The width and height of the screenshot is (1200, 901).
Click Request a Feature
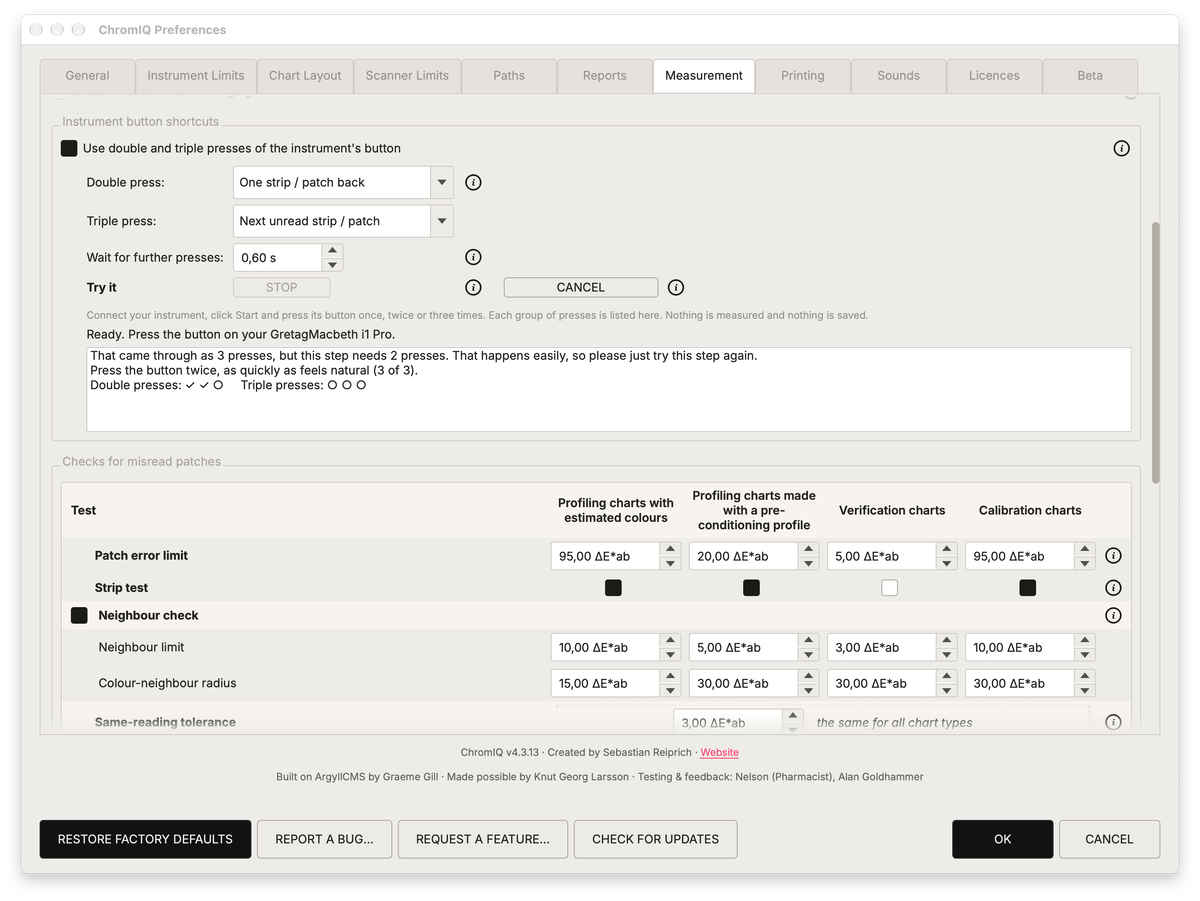483,839
